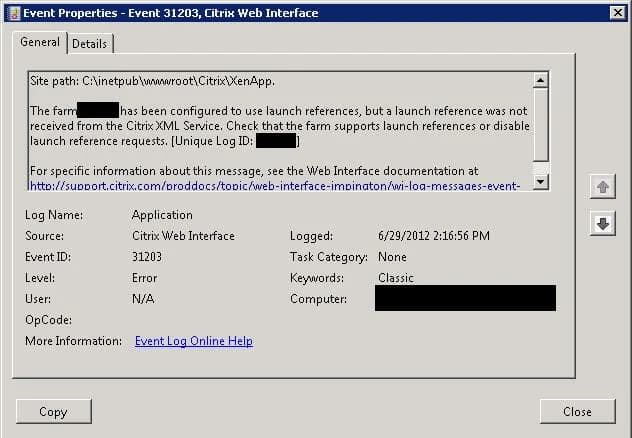Select the General tab
Image resolution: width=632 pixels, height=438 pixels.
(40, 42)
